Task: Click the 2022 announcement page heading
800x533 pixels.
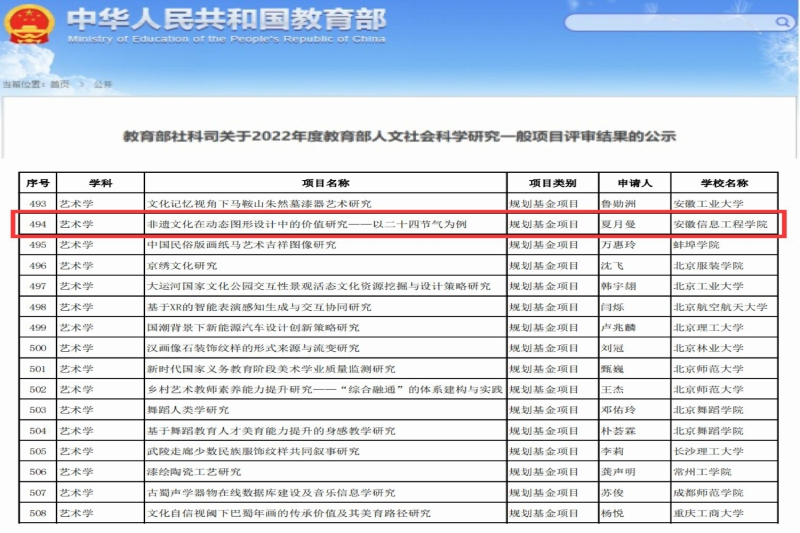Action: pyautogui.click(x=399, y=136)
